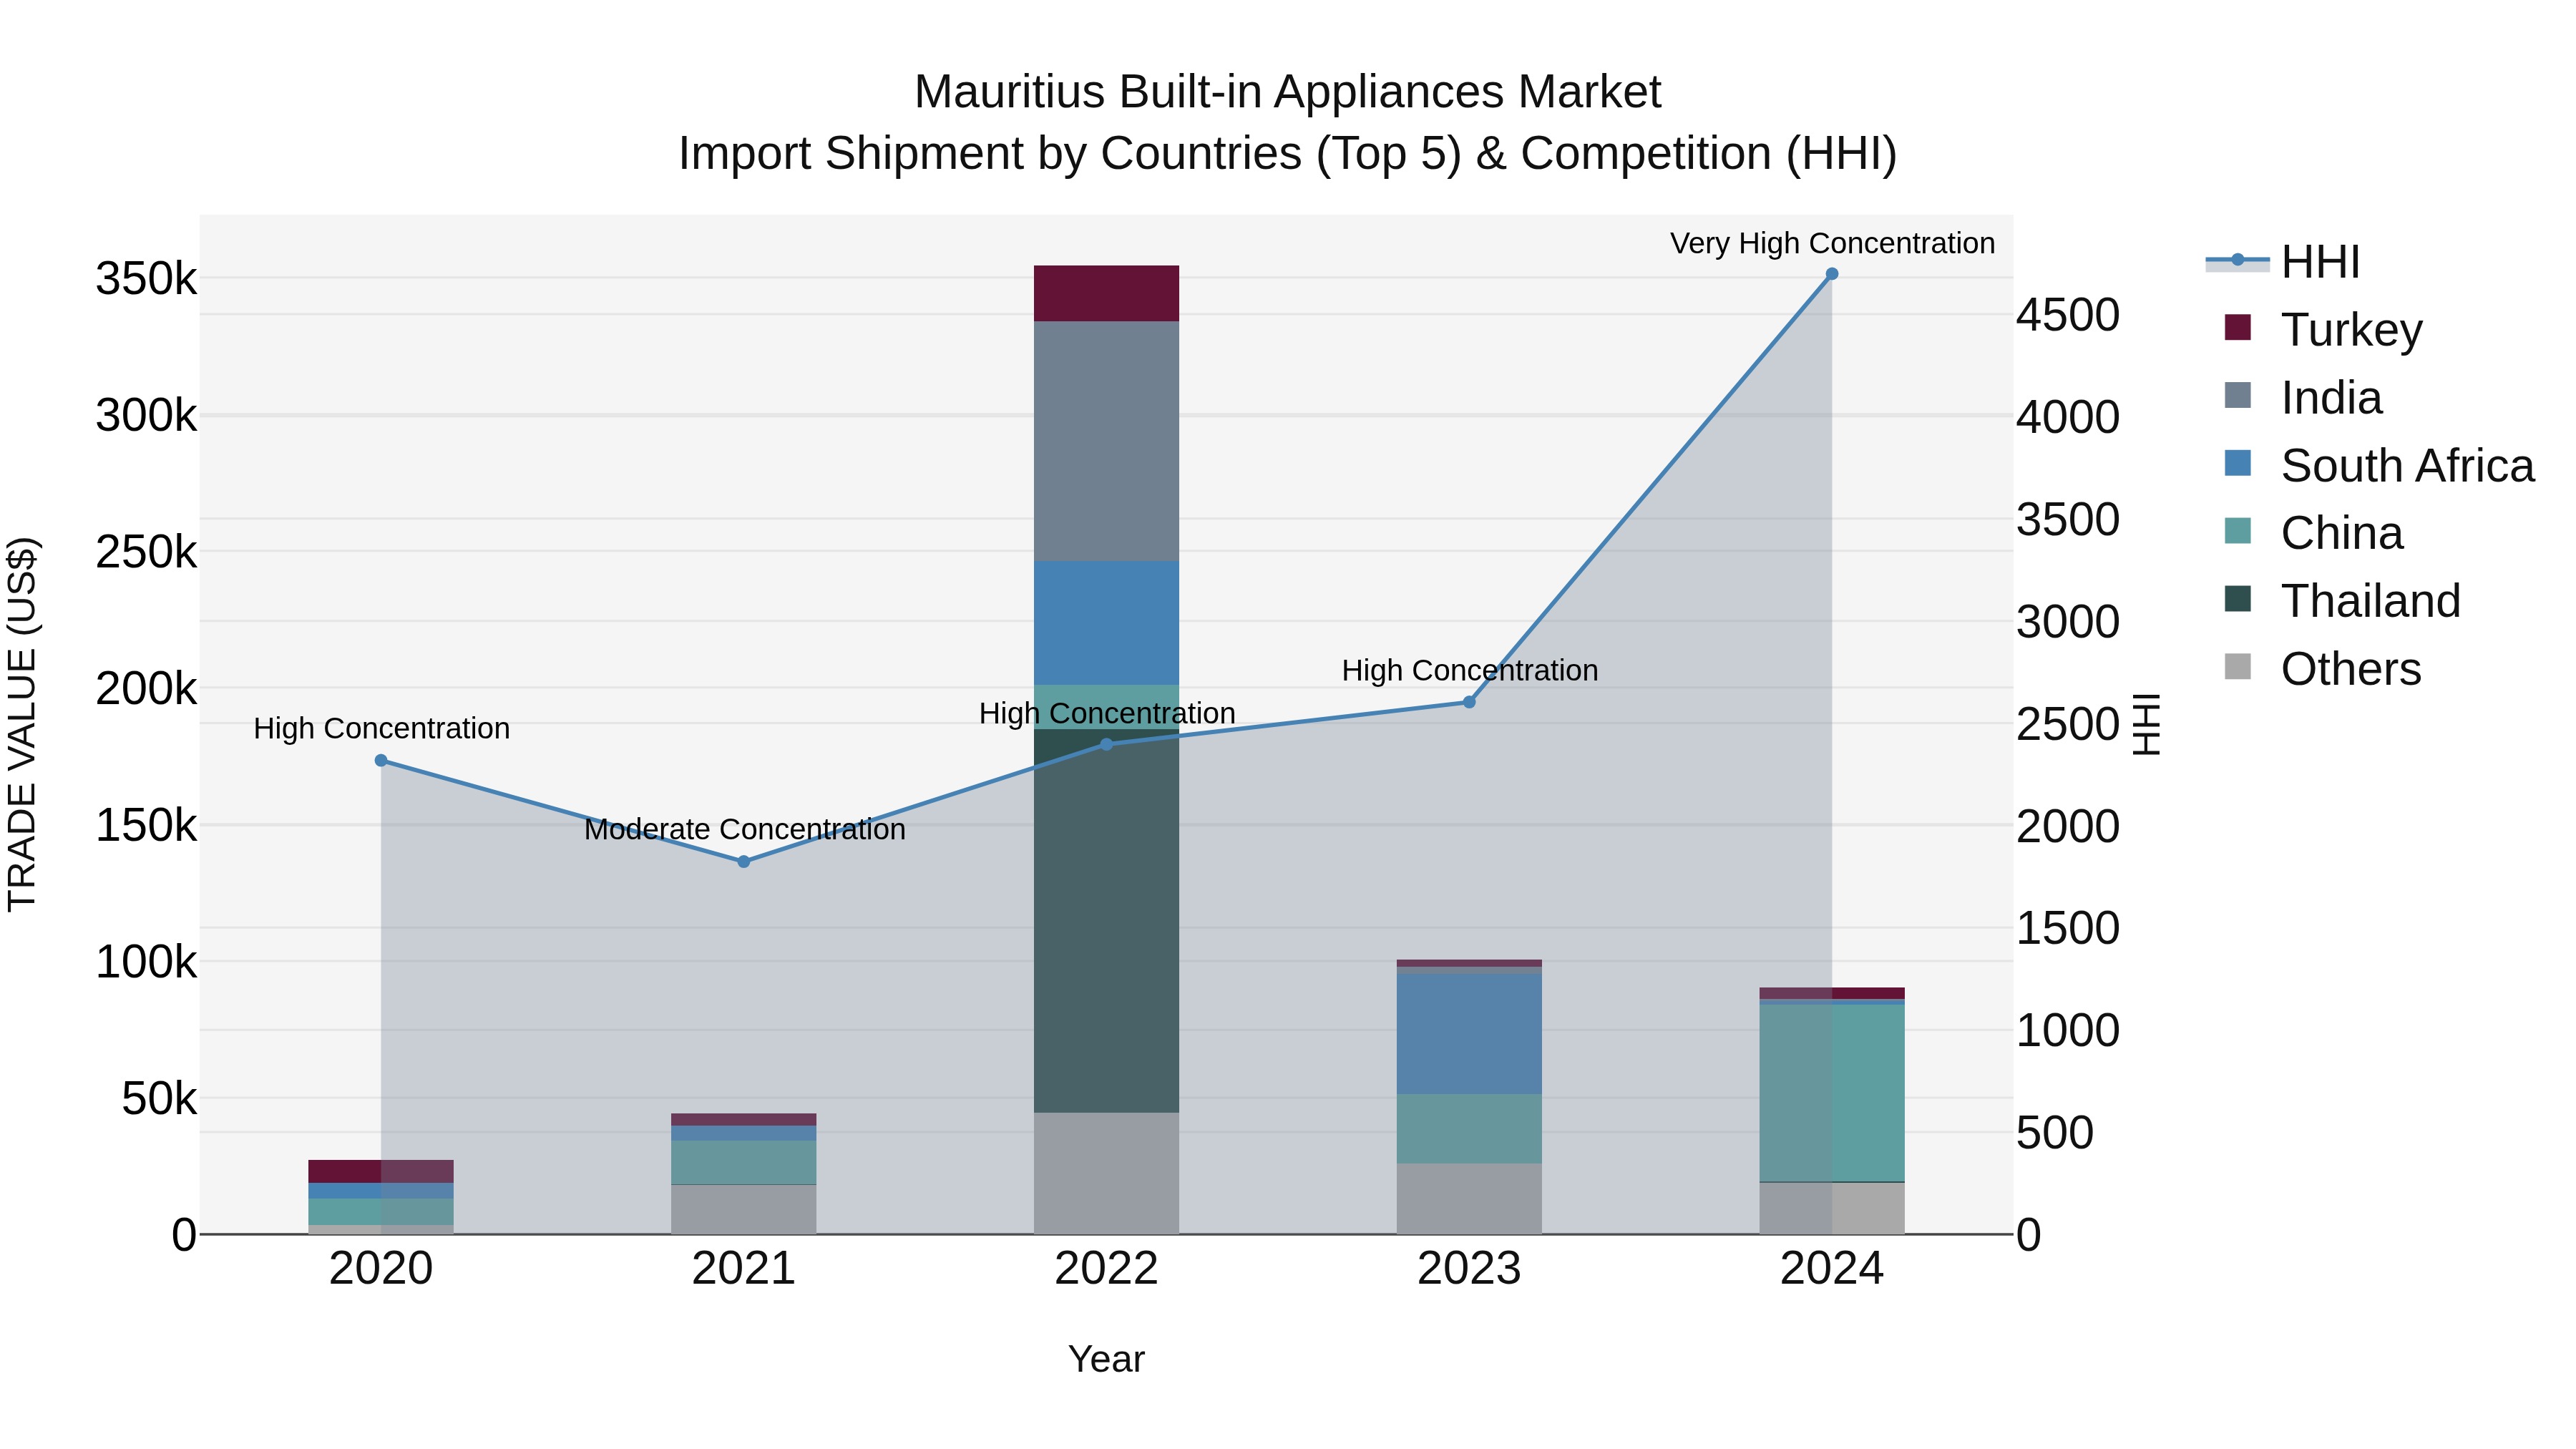The height and width of the screenshot is (1449, 2576).
Task: Click the 2020 HHI data point
Action: click(x=381, y=761)
